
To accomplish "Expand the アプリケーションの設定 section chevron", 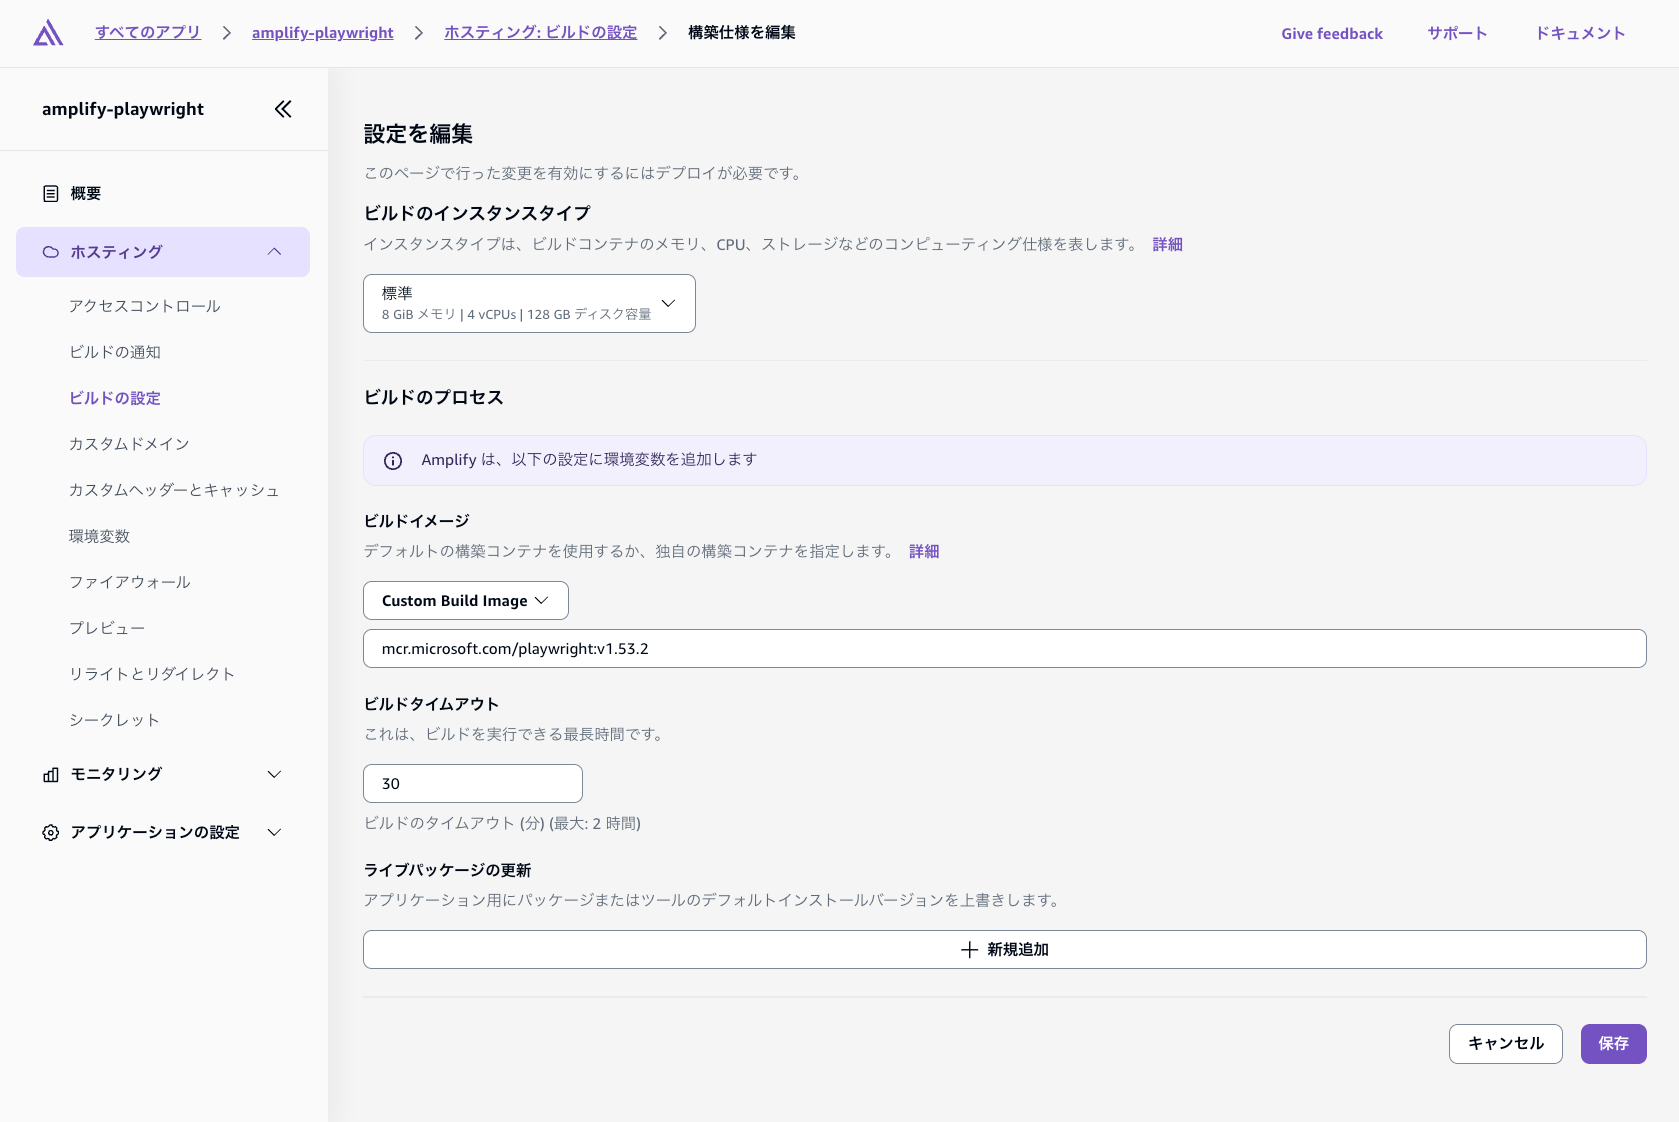I will click(x=275, y=833).
